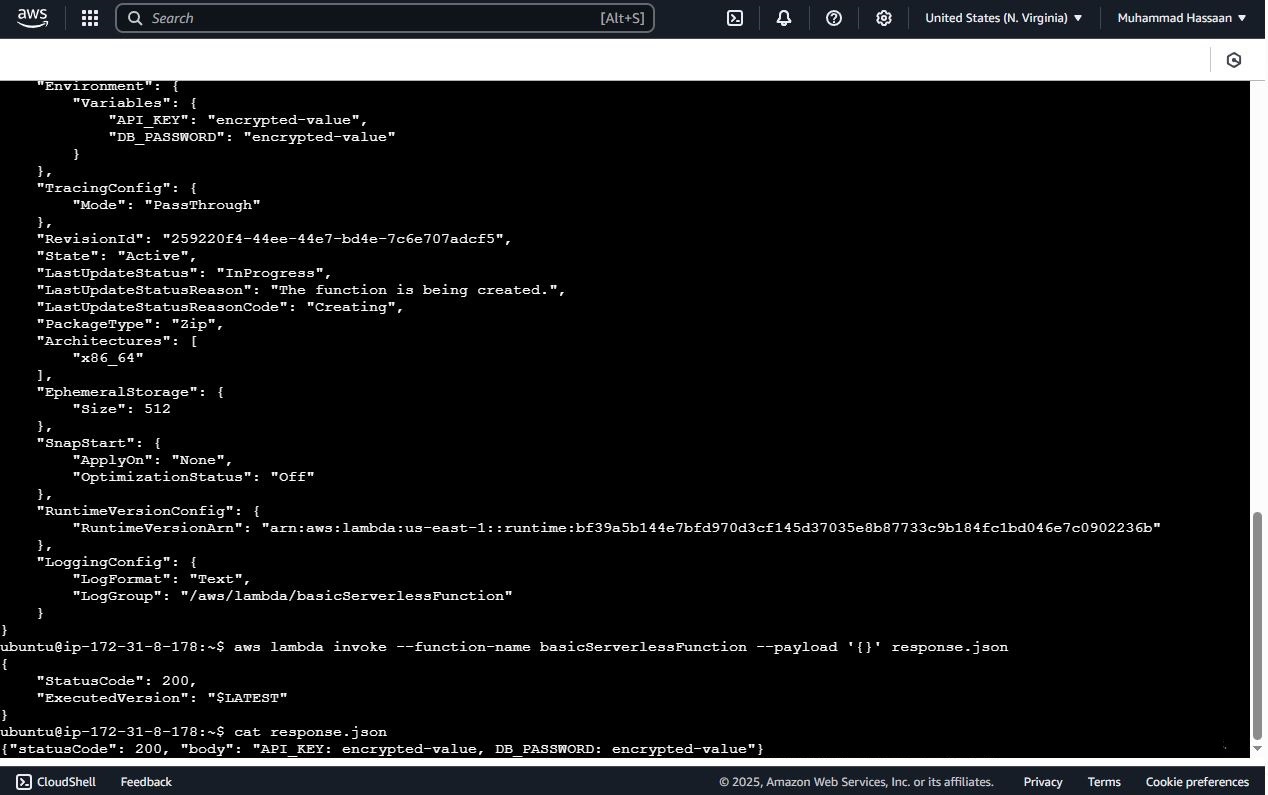Click the response body output last line
Screen dimensions: 1268x795
382,749
